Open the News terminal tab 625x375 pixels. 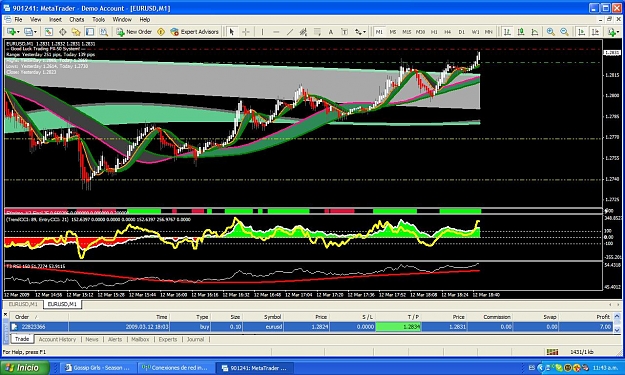[92, 339]
